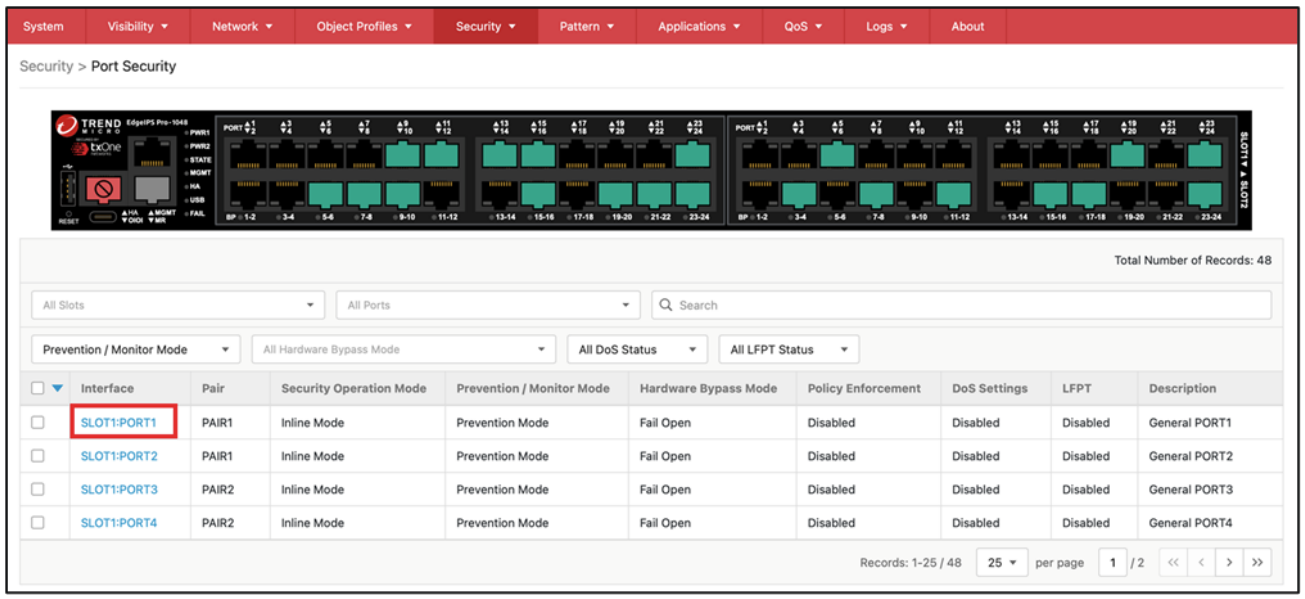
Task: Click 'Records: 1-25 / 48' text
Action: click(x=910, y=563)
